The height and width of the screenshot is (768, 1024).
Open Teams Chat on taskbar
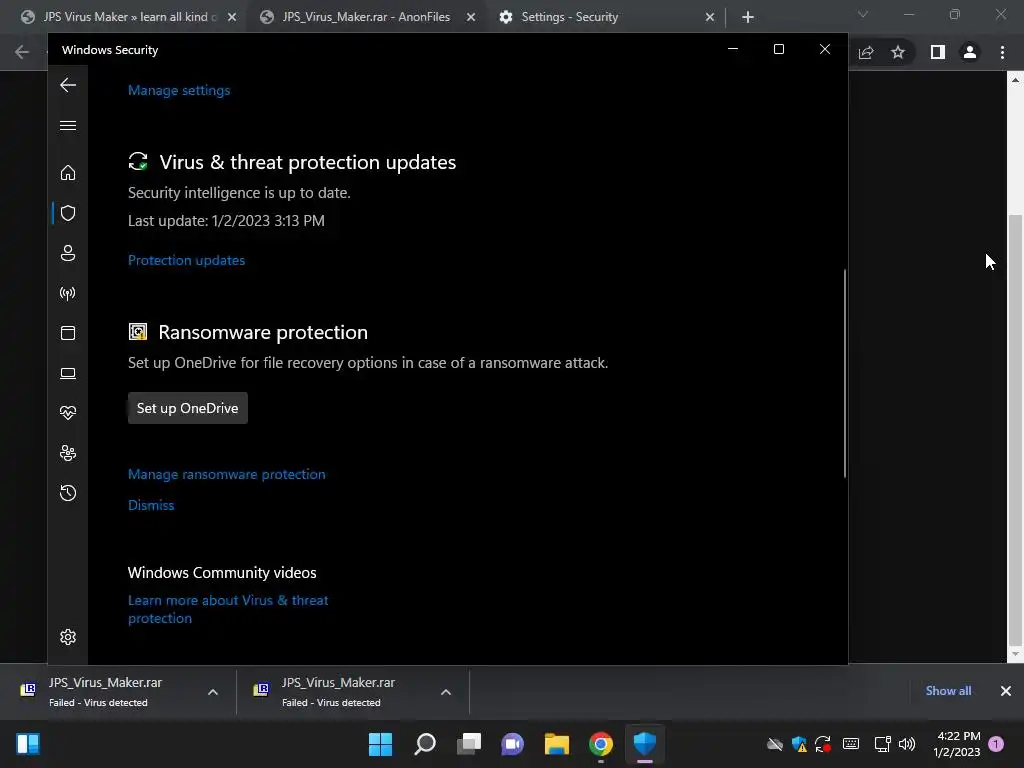[513, 744]
